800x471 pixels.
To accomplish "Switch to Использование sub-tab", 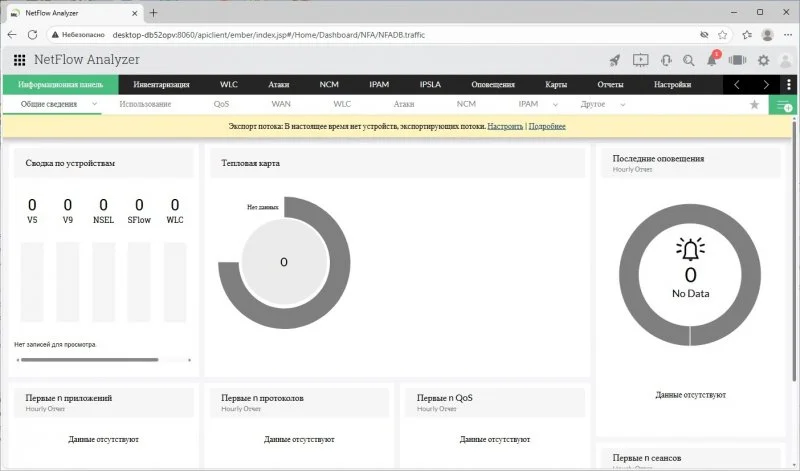I will (145, 104).
